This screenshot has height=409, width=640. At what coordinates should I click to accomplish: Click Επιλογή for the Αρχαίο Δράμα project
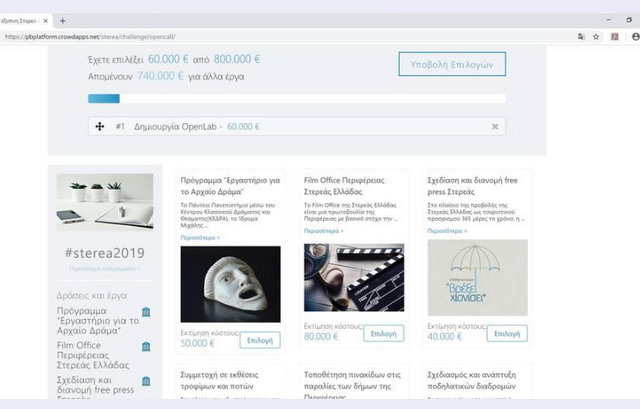coord(260,340)
